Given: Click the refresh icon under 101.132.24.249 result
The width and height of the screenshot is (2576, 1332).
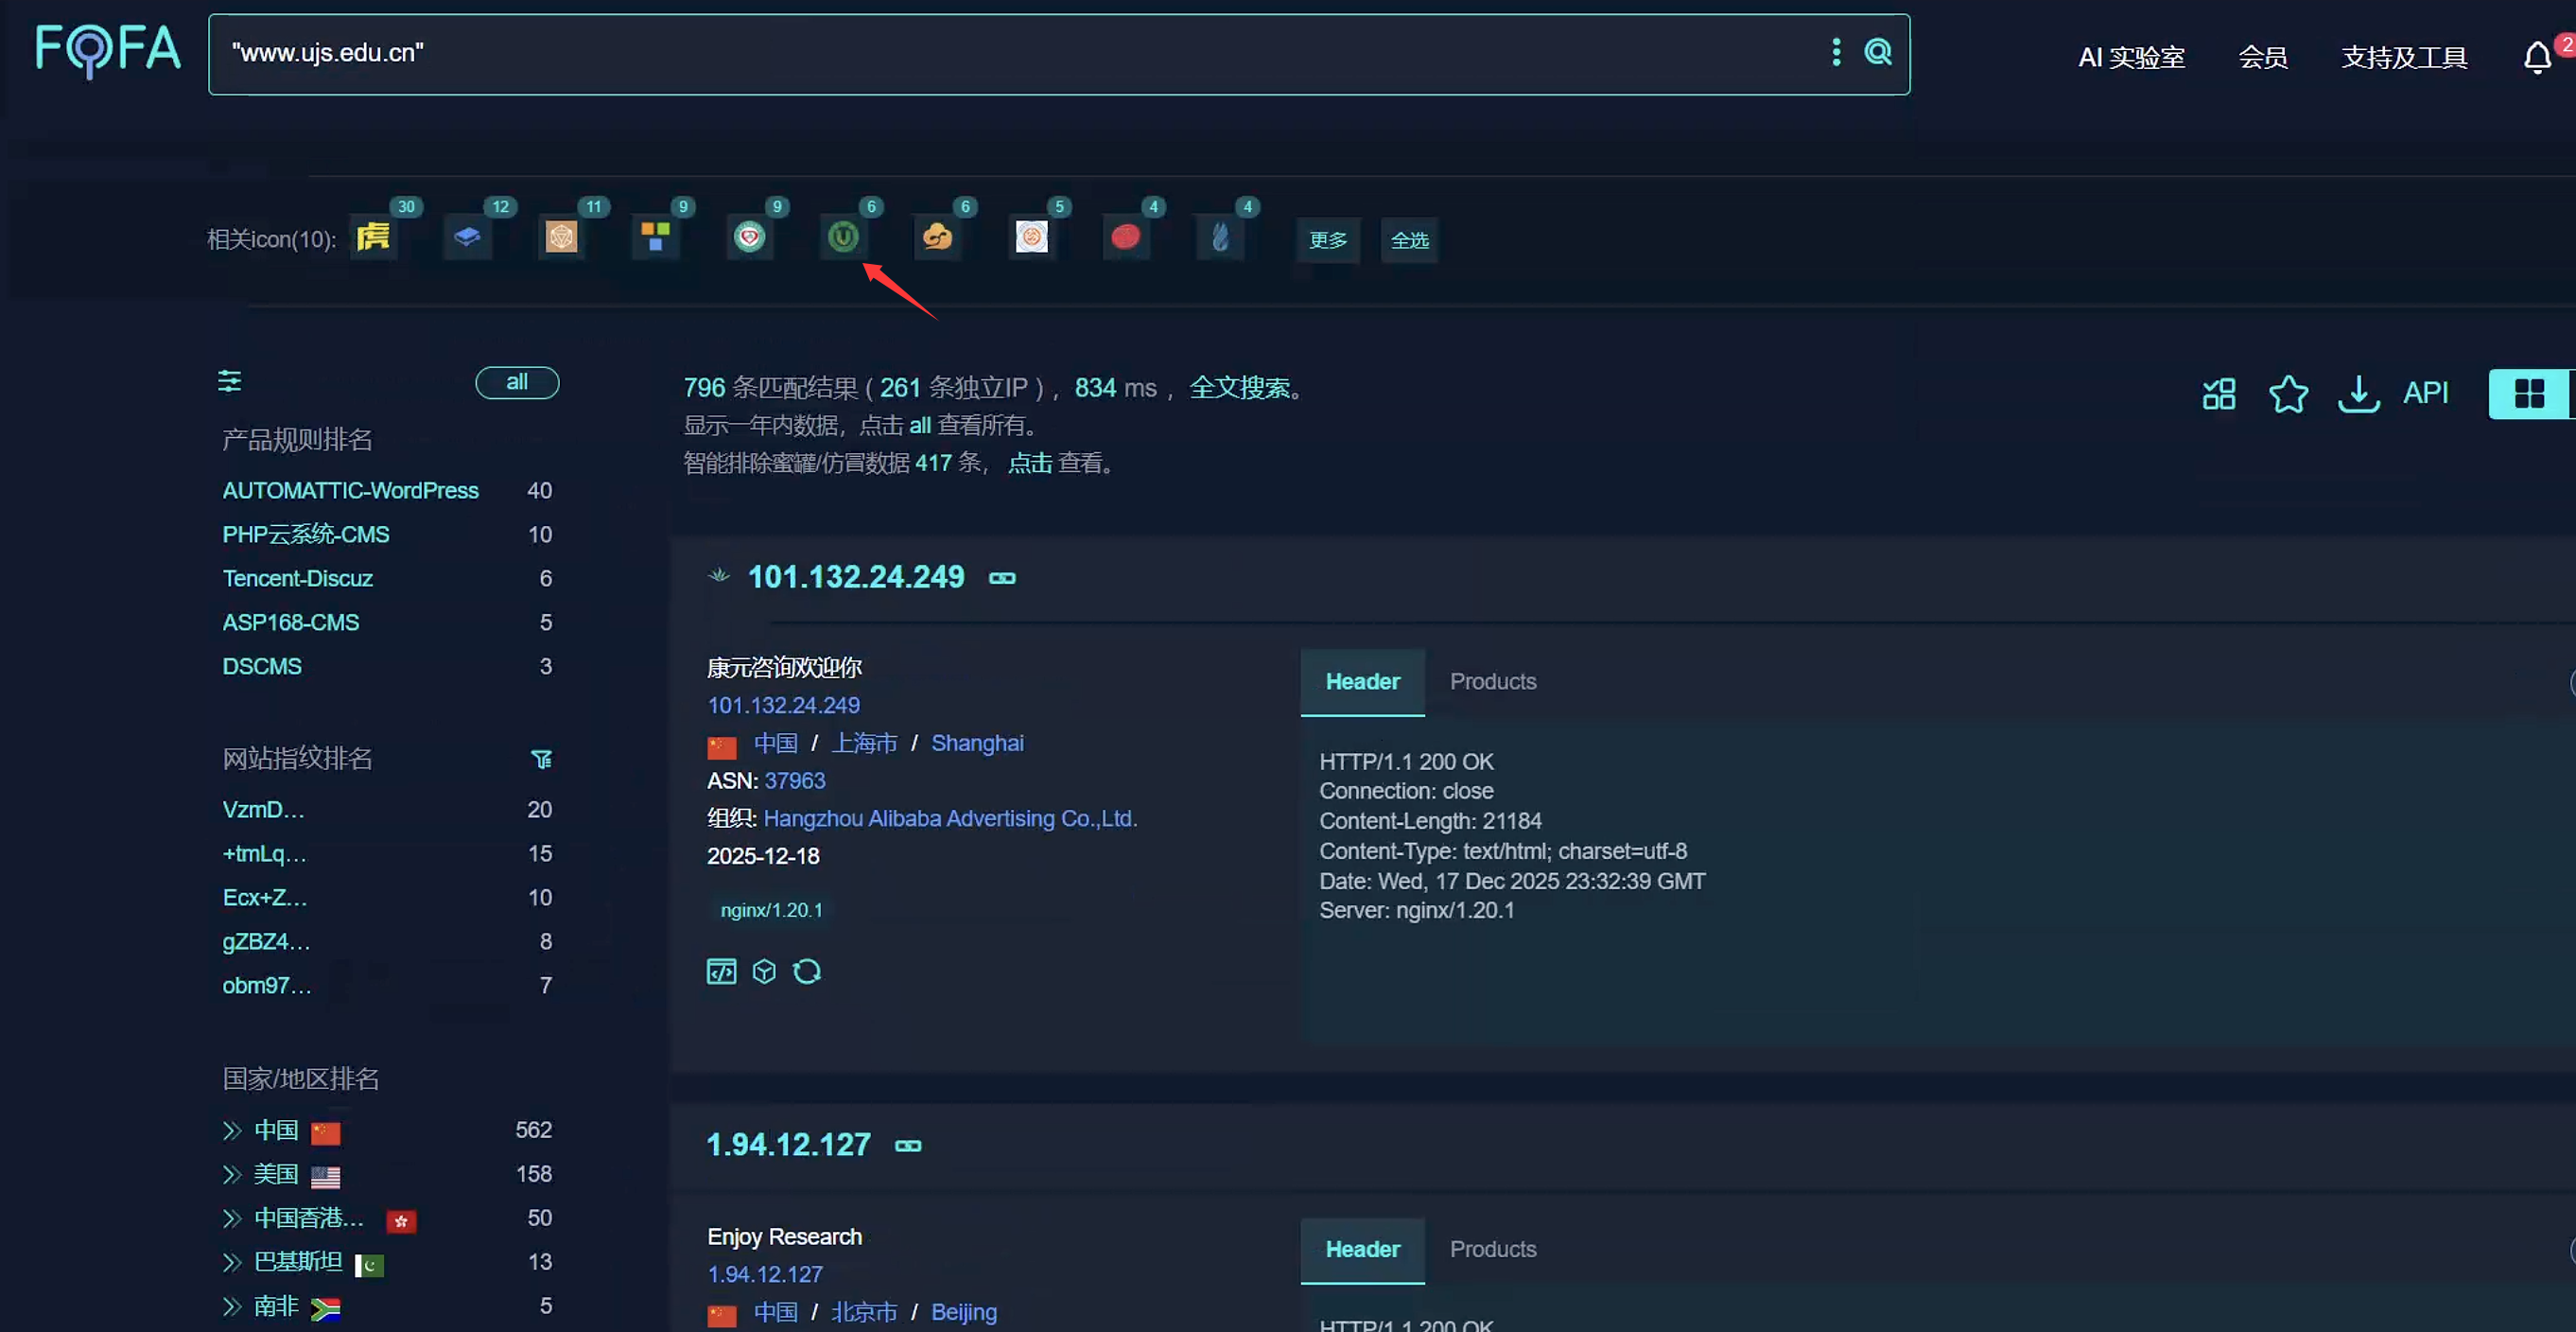Looking at the screenshot, I should (806, 971).
